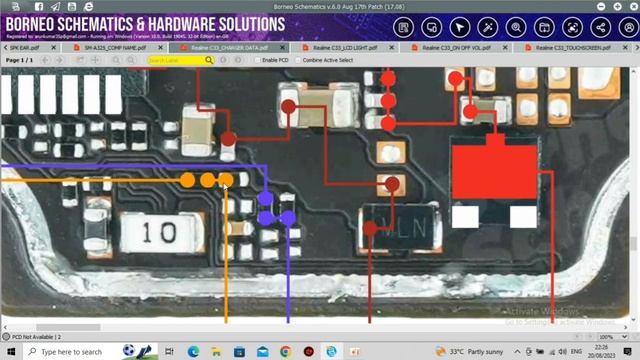
Task: Close the CHARGER DATA.pdf tab
Action: [x=282, y=48]
